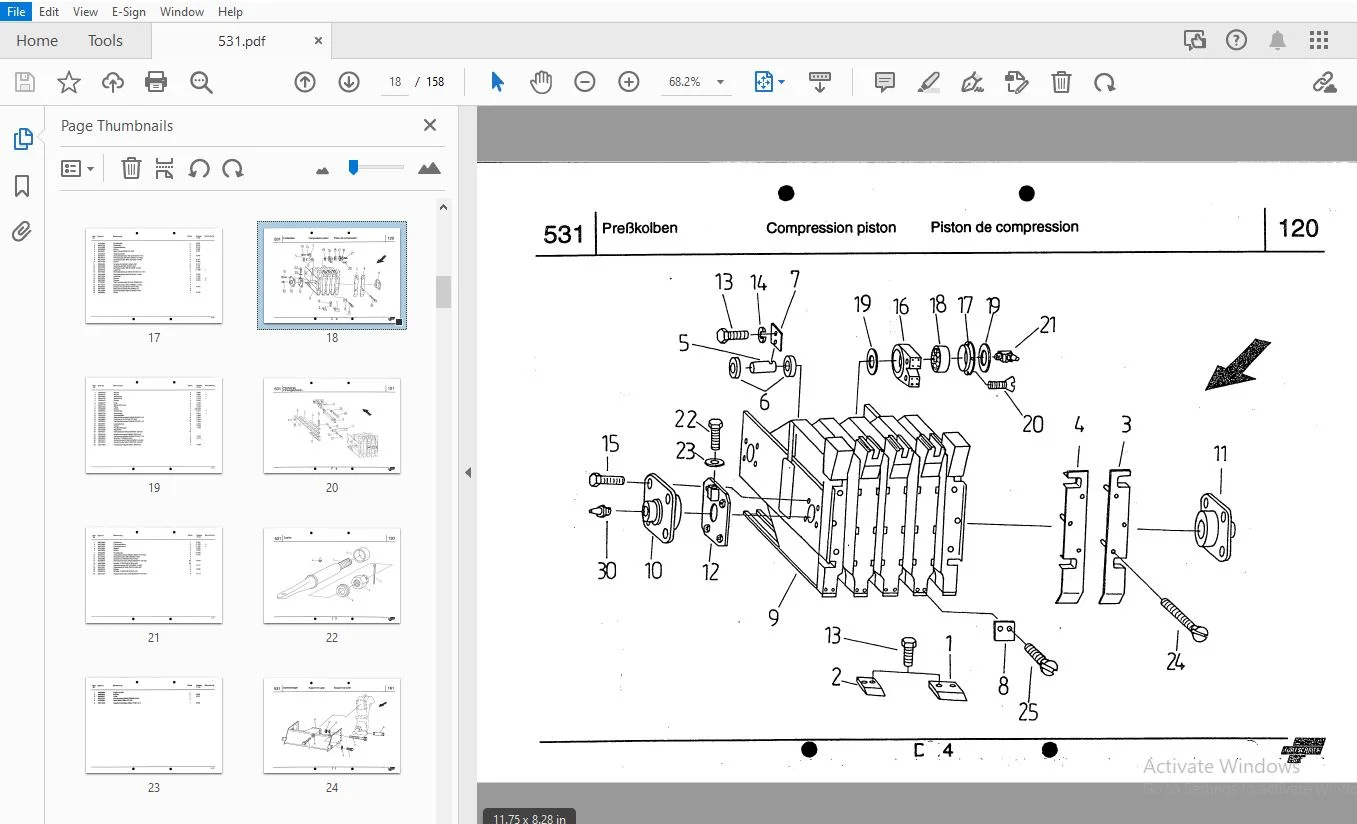
Task: Select page 17 thumbnail
Action: (x=154, y=276)
